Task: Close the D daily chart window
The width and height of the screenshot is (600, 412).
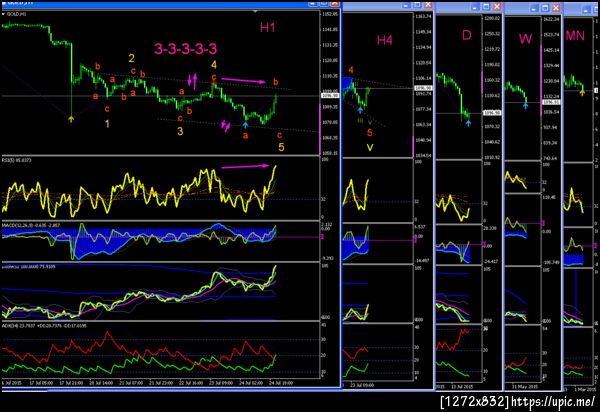Action: 497,7
